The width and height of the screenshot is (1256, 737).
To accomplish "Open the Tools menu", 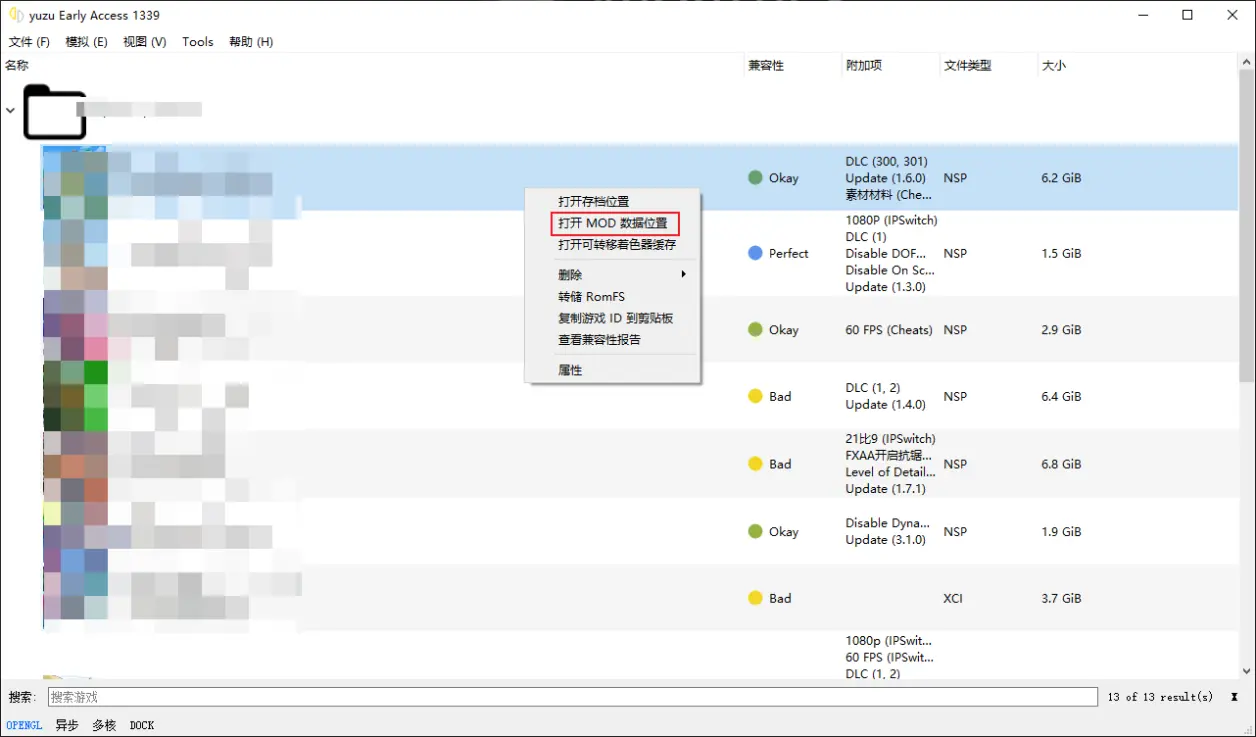I will coord(197,41).
